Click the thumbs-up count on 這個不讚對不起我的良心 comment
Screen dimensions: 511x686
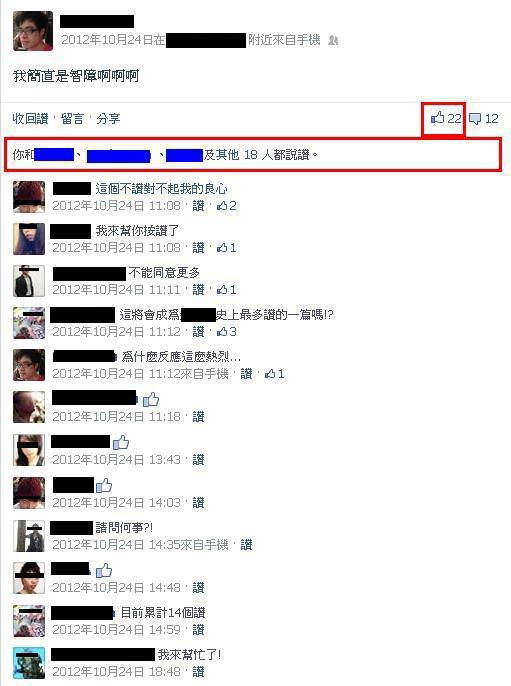click(x=227, y=206)
